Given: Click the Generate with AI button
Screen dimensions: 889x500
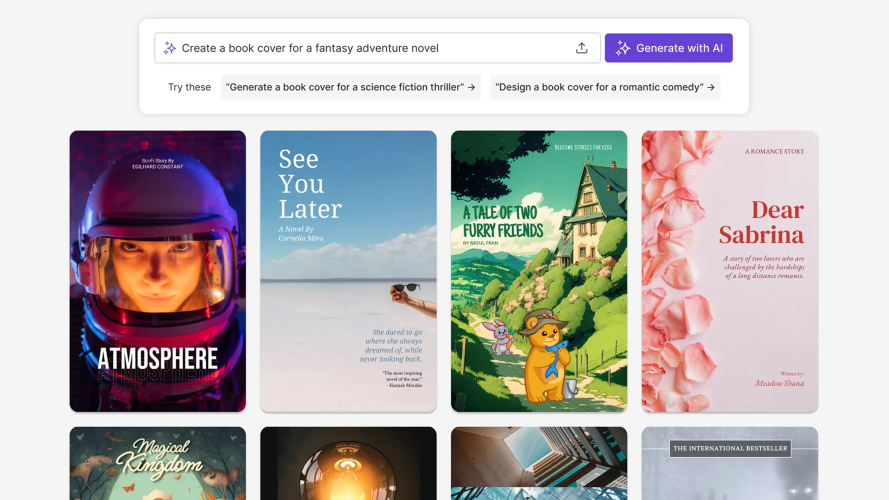Looking at the screenshot, I should [x=668, y=48].
